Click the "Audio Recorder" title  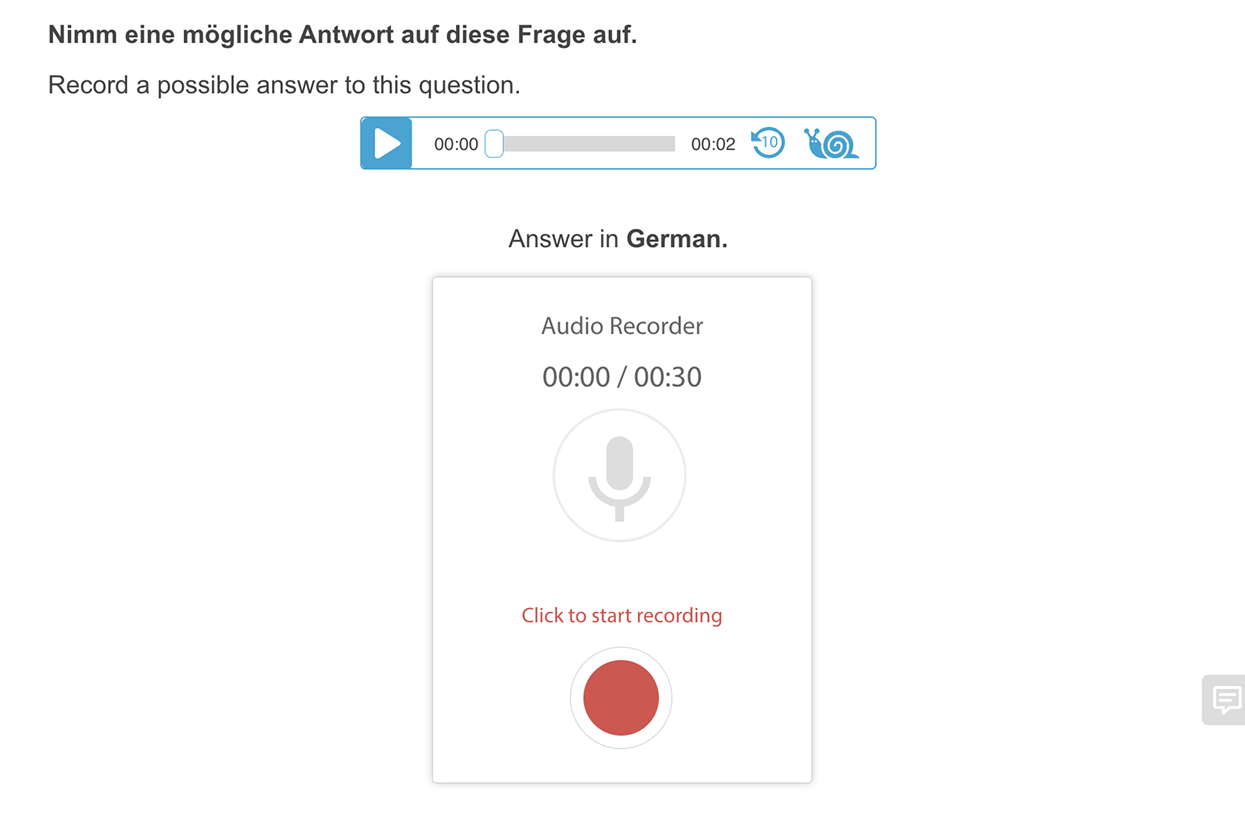pyautogui.click(x=622, y=326)
